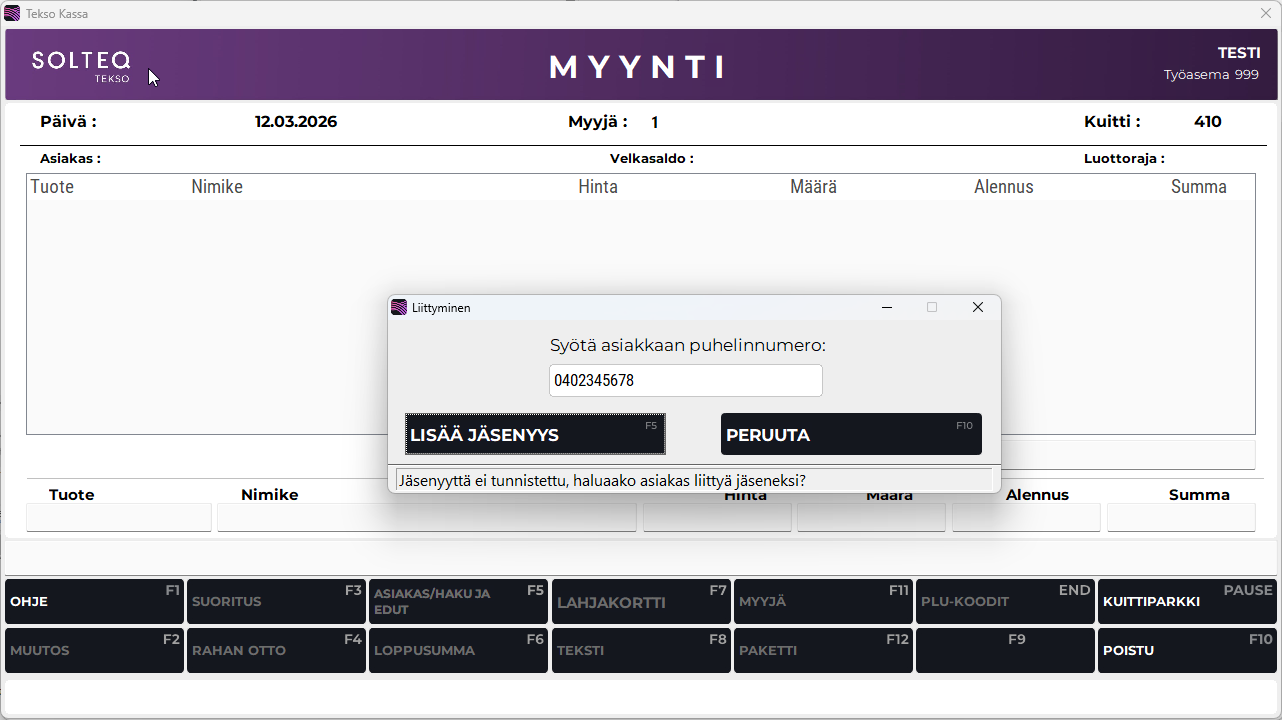
Task: Close the Tekso Kassa main window
Action: (1265, 14)
